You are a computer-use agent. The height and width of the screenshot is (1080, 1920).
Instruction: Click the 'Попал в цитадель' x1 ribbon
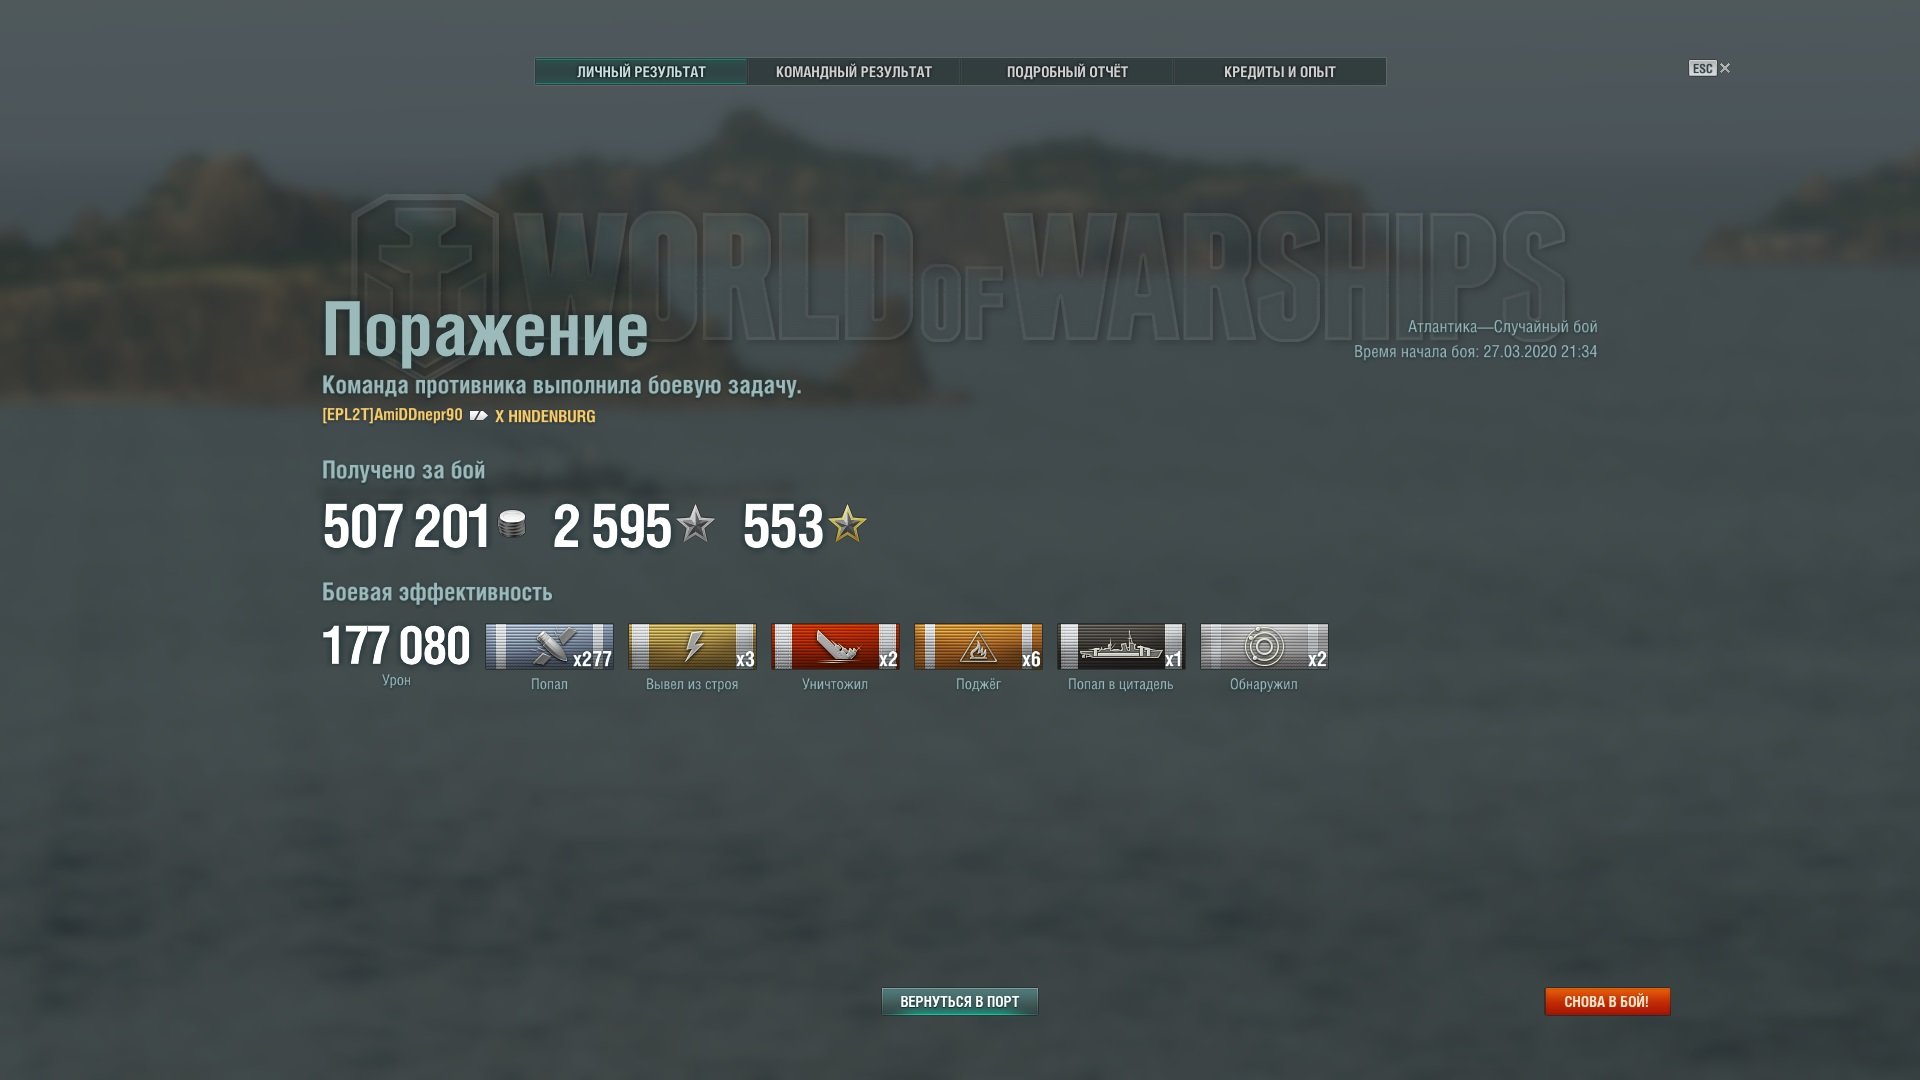point(1121,647)
